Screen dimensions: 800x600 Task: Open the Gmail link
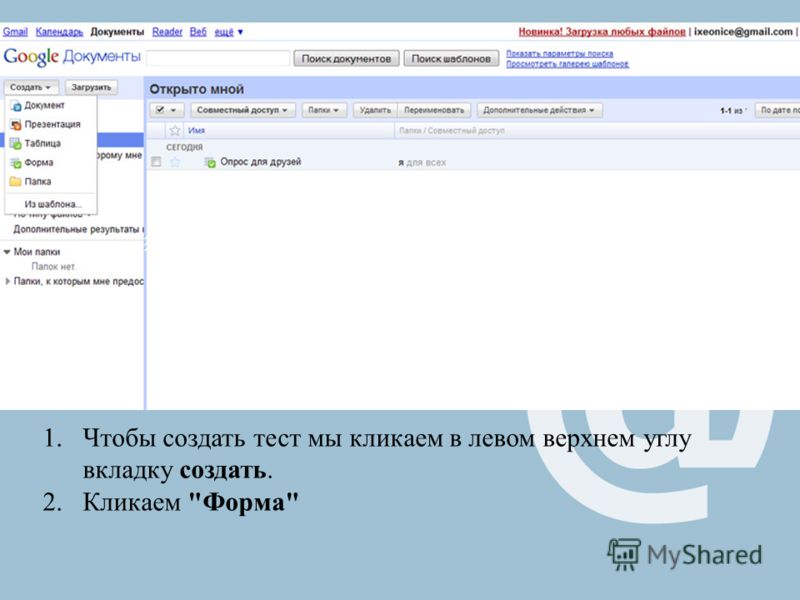pos(15,32)
